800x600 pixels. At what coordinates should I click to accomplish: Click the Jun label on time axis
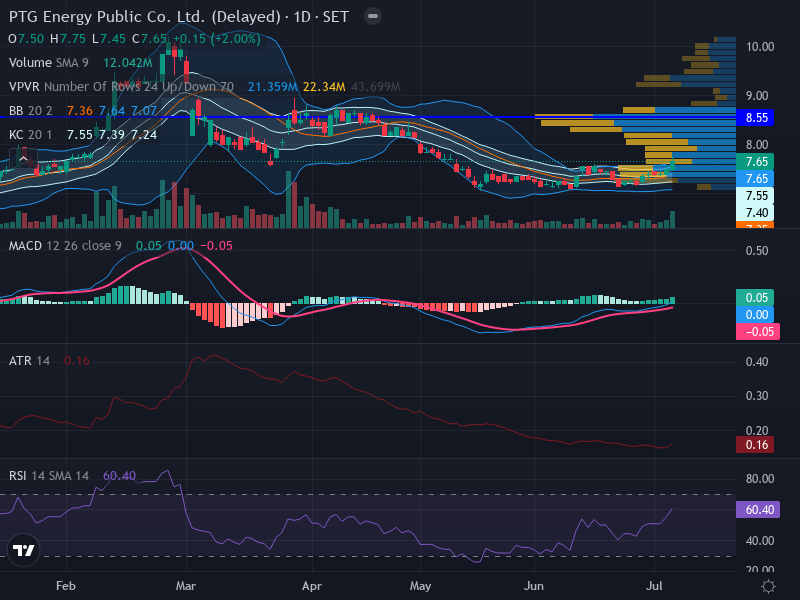point(534,586)
